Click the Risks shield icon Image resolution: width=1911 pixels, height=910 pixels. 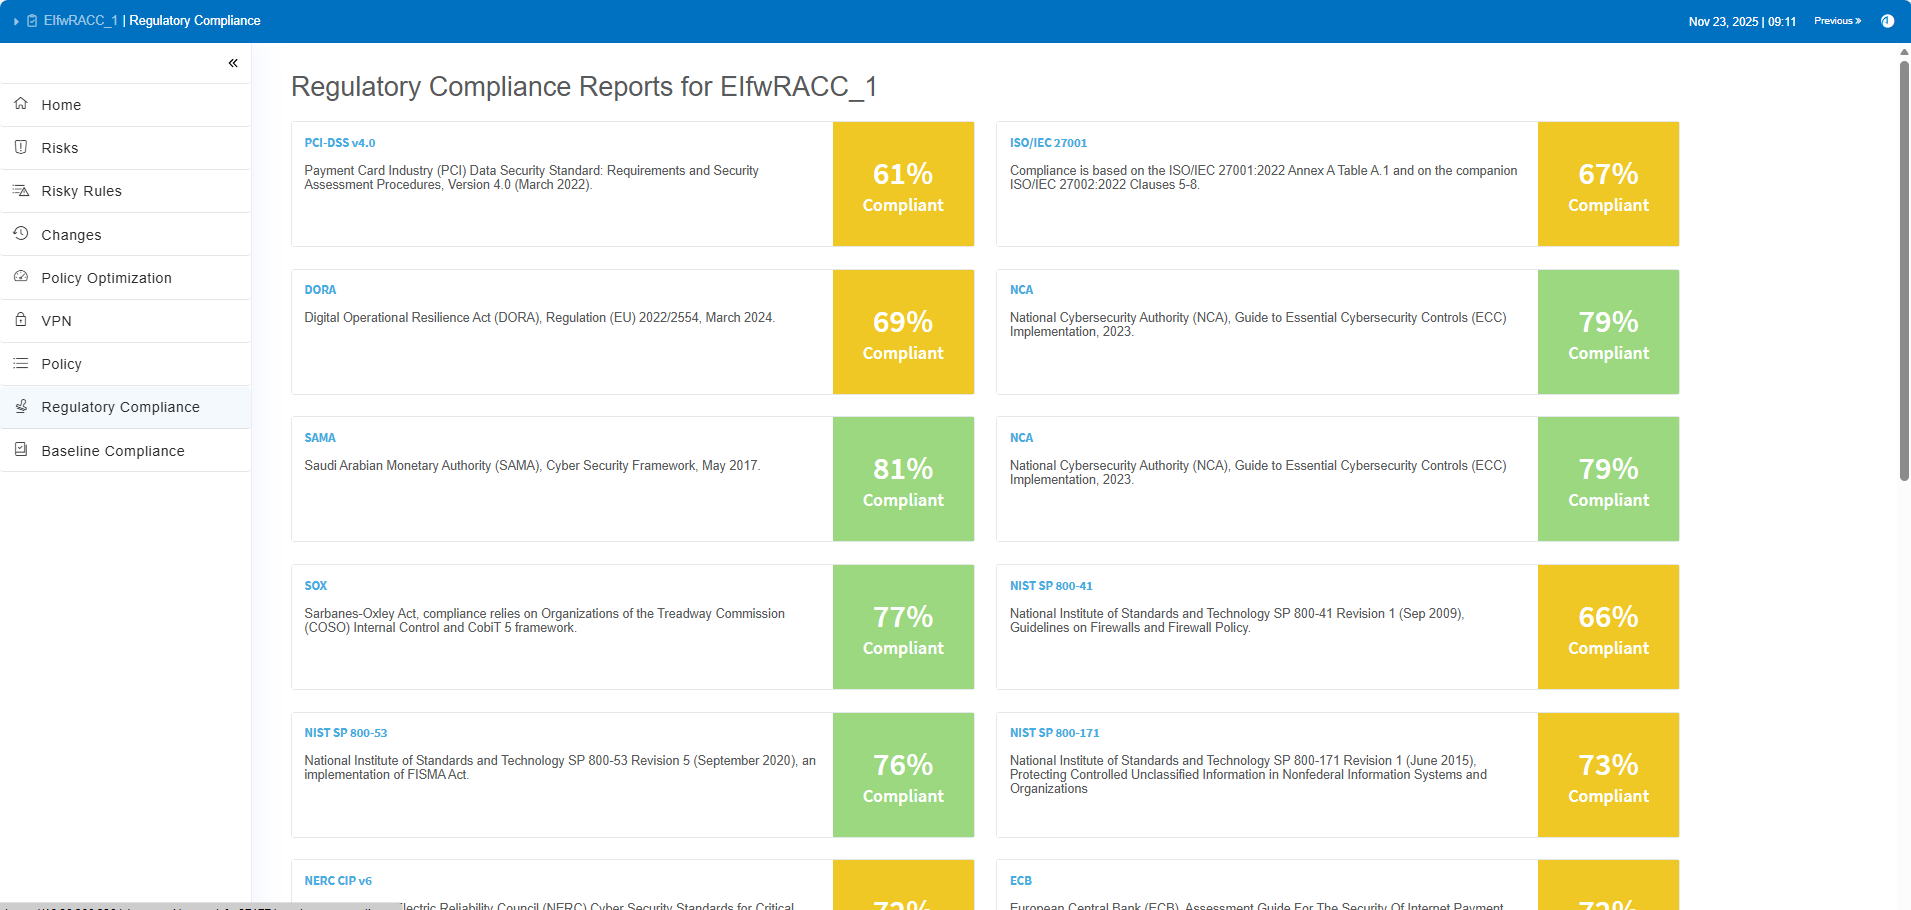pyautogui.click(x=21, y=147)
